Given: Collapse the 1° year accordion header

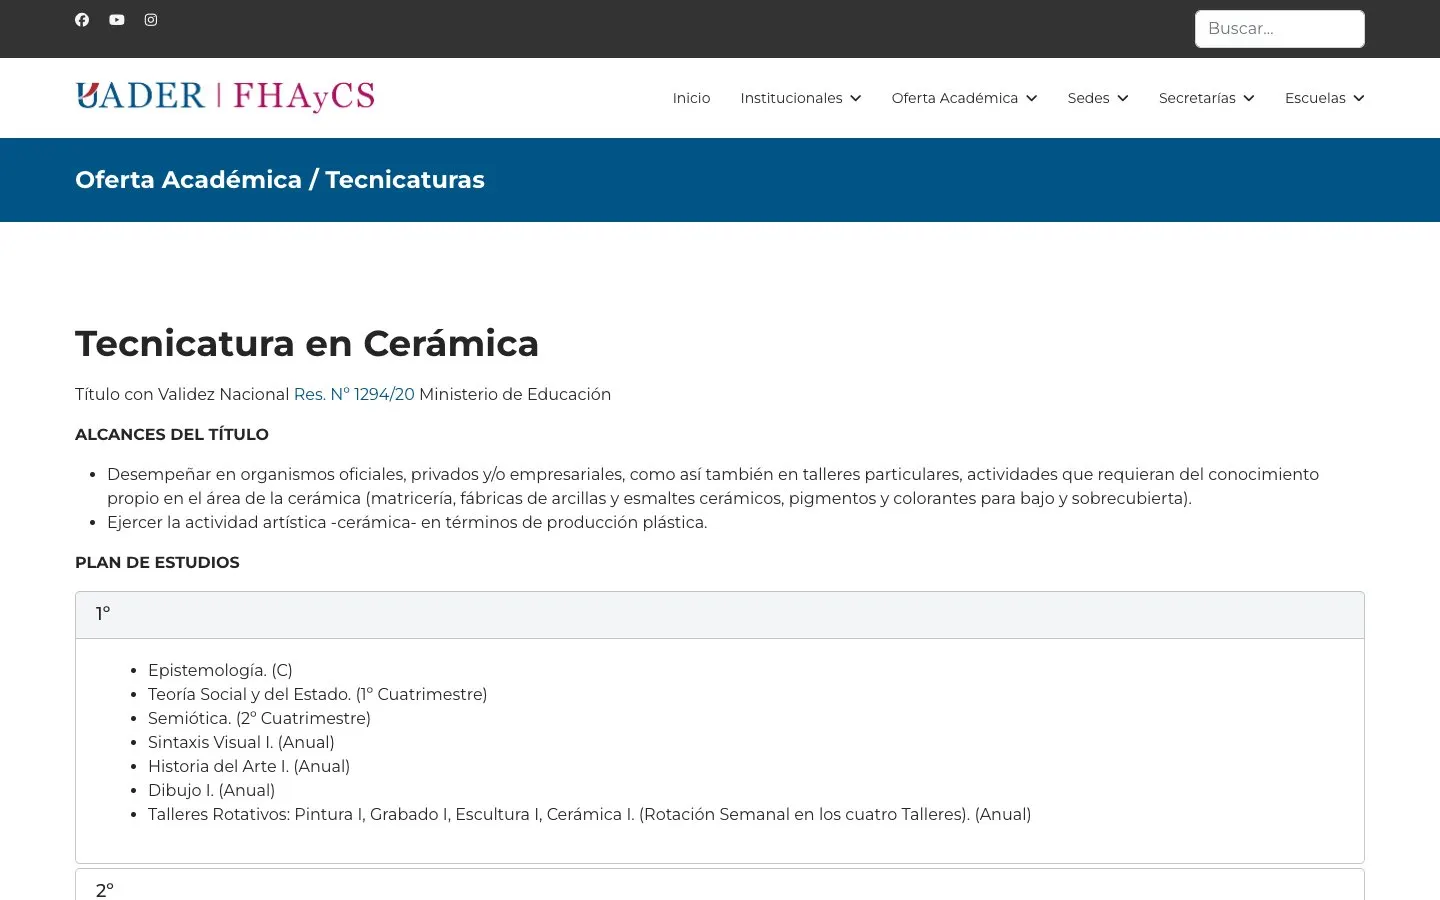Looking at the screenshot, I should (x=720, y=615).
